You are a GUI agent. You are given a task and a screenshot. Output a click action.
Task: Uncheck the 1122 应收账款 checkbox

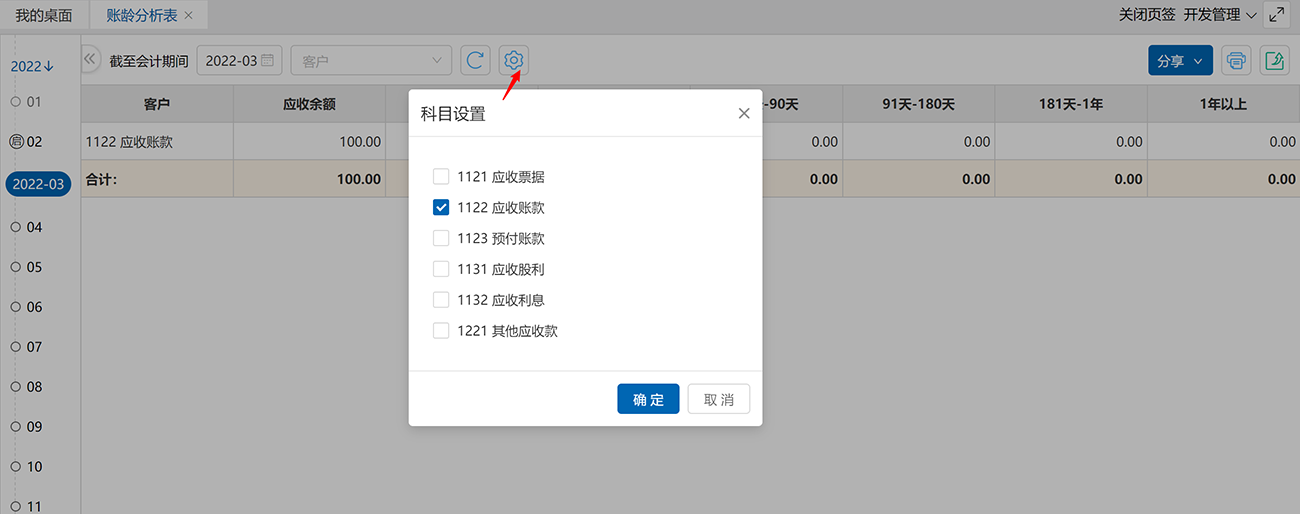click(x=441, y=208)
